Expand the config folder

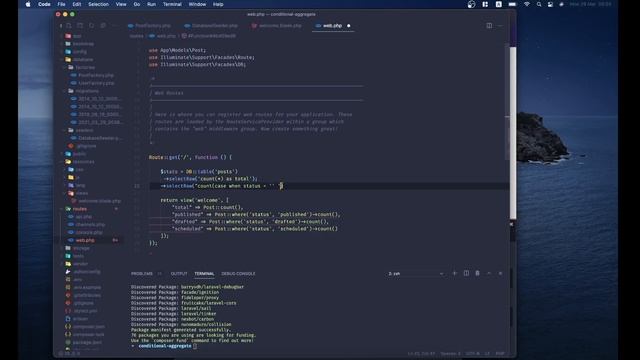click(80, 52)
